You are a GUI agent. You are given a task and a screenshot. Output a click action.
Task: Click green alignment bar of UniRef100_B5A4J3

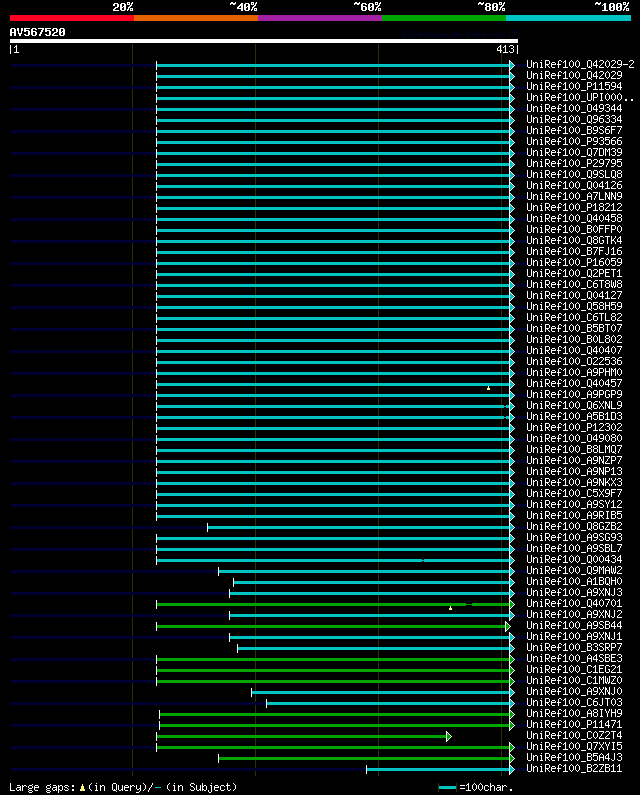click(364, 758)
